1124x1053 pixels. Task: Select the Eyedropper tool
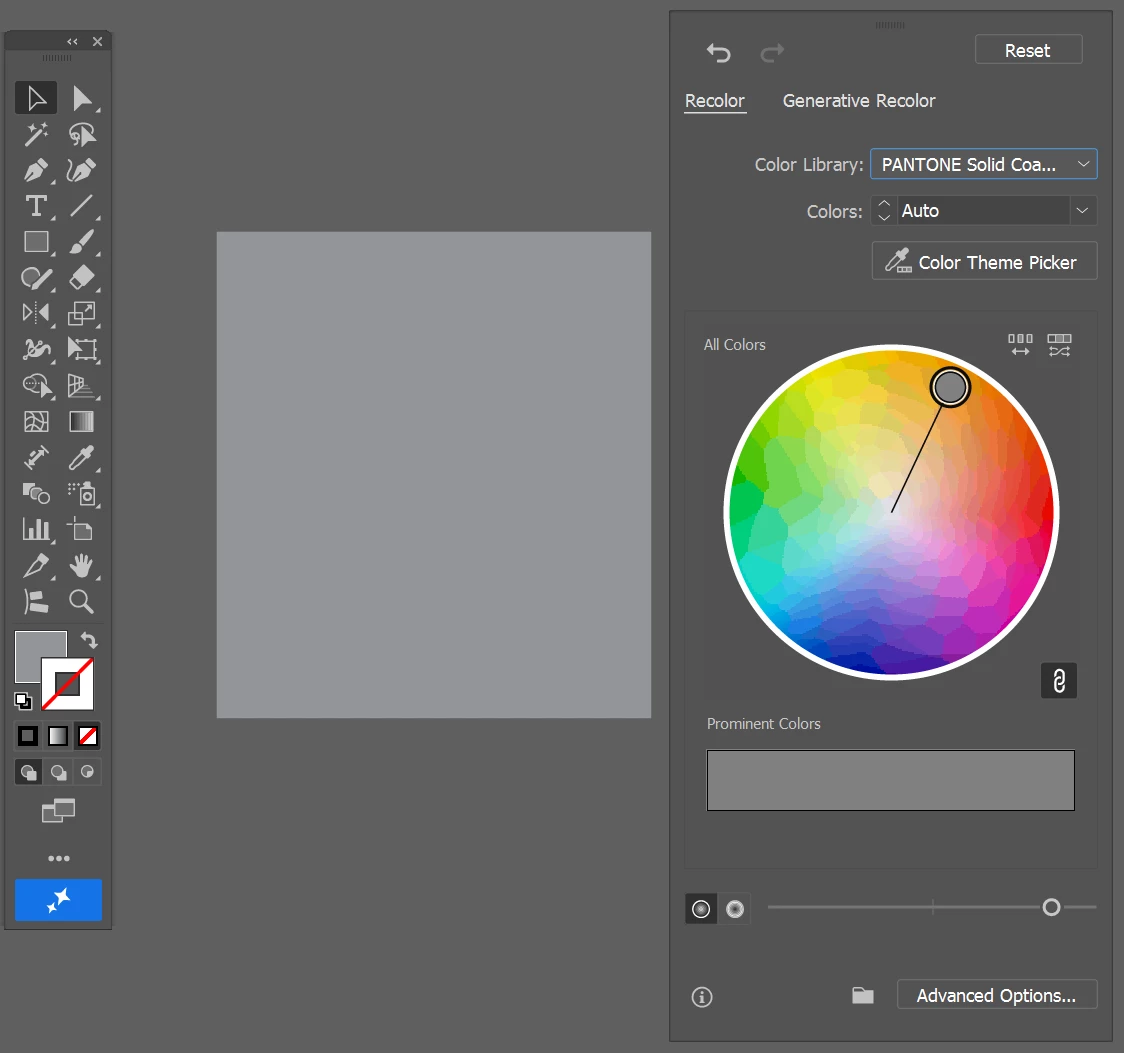pyautogui.click(x=82, y=457)
